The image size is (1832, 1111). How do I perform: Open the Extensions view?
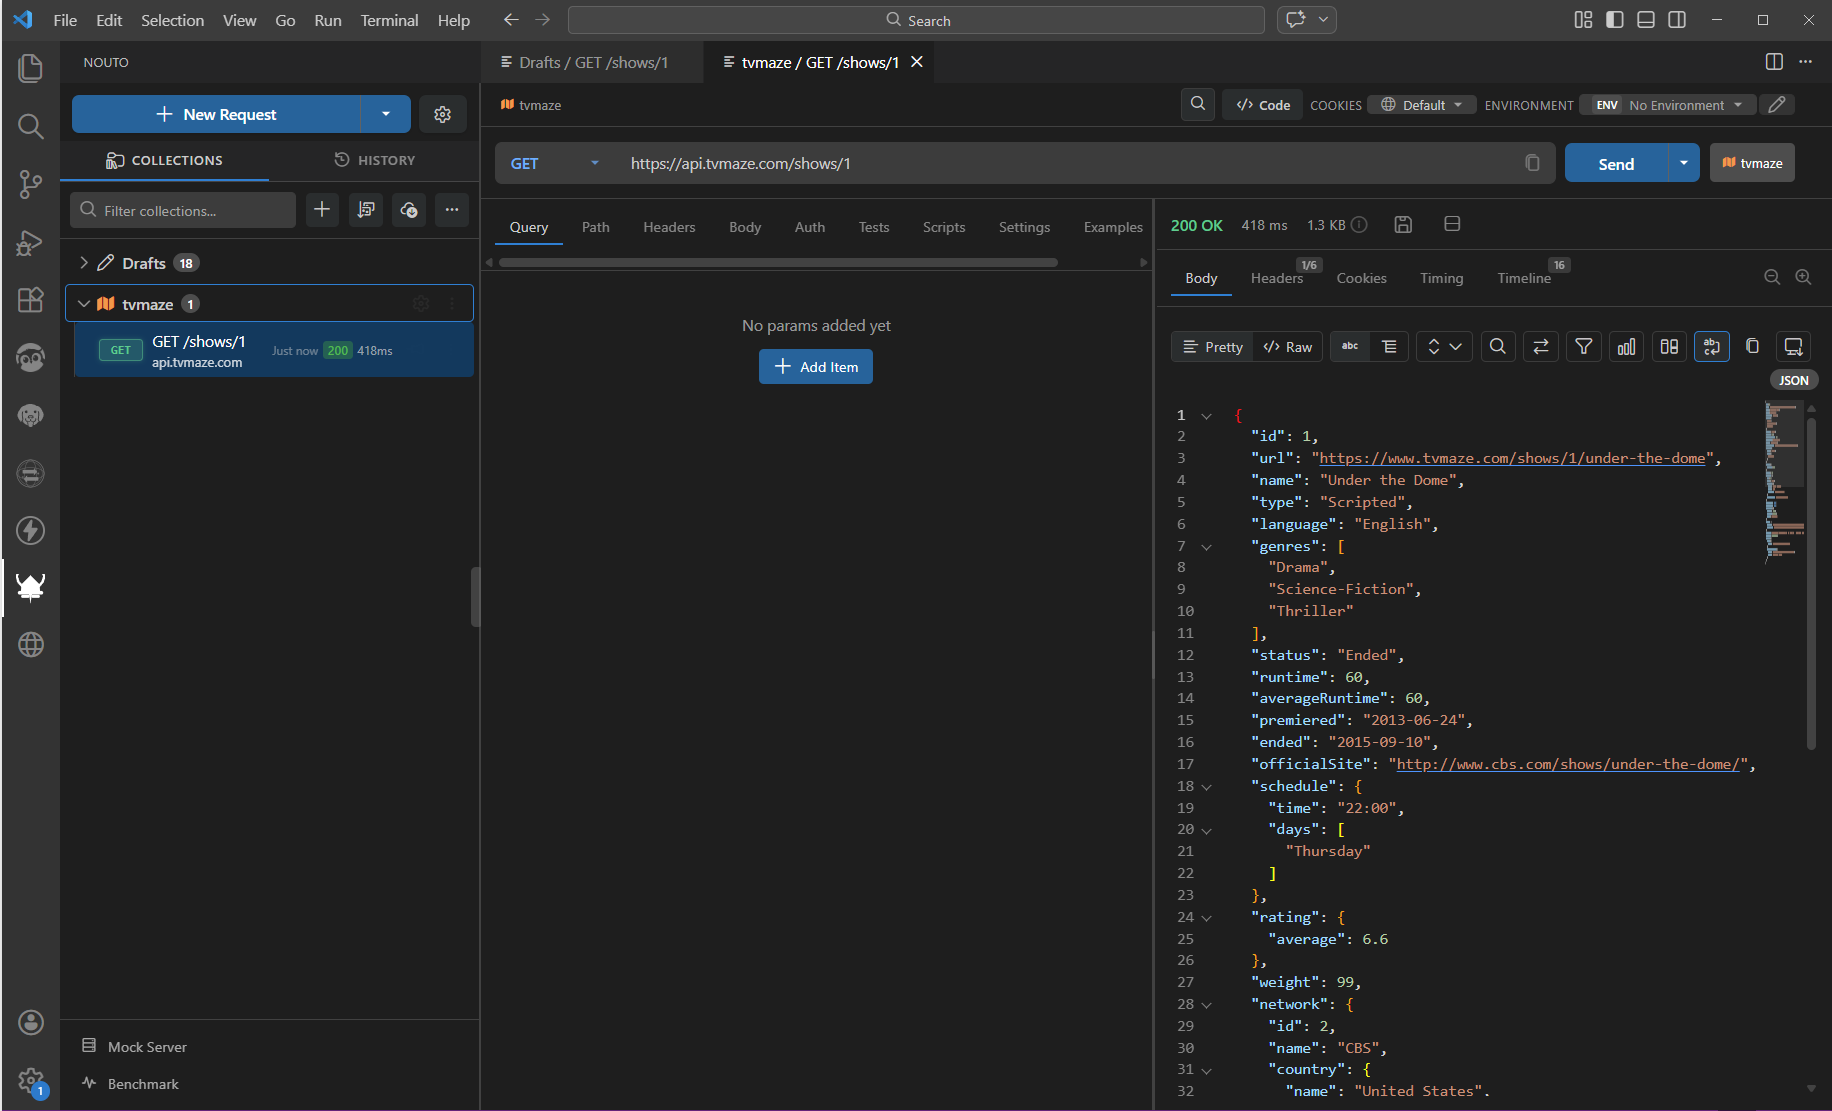pyautogui.click(x=31, y=300)
